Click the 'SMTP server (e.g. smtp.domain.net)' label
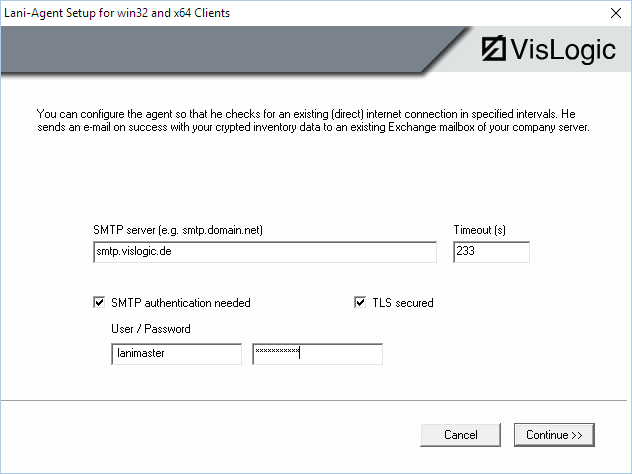The height and width of the screenshot is (474, 632). (178, 230)
